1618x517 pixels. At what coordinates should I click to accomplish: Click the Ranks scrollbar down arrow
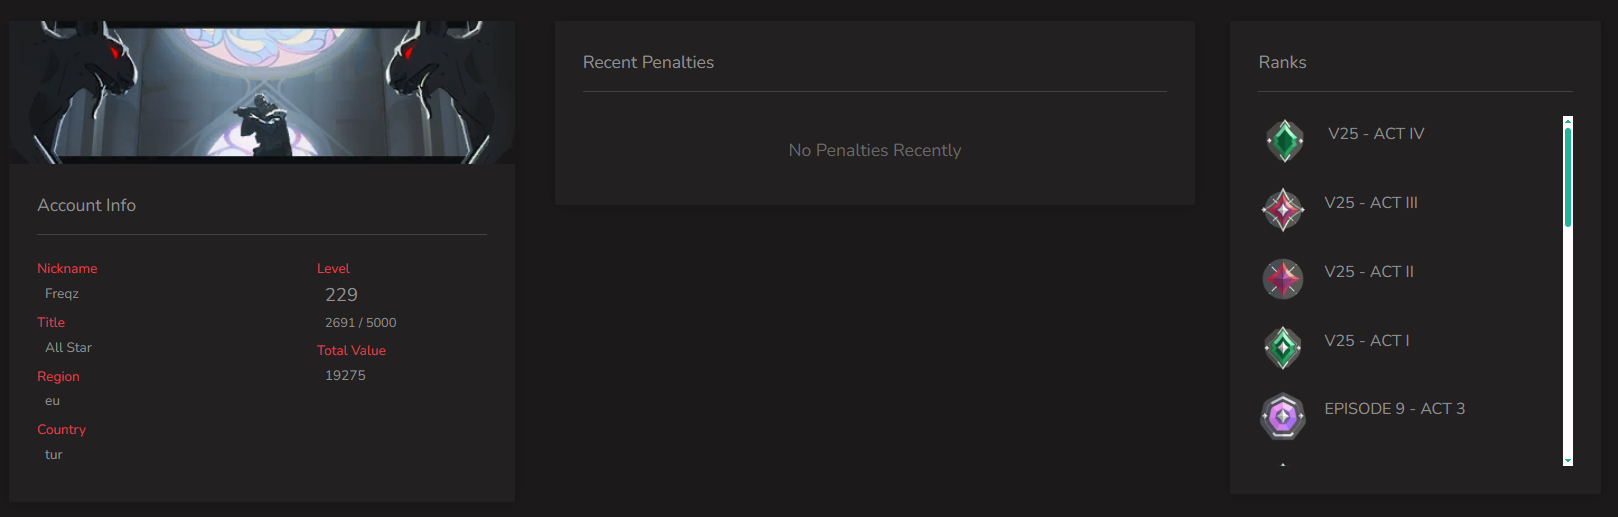point(1568,461)
